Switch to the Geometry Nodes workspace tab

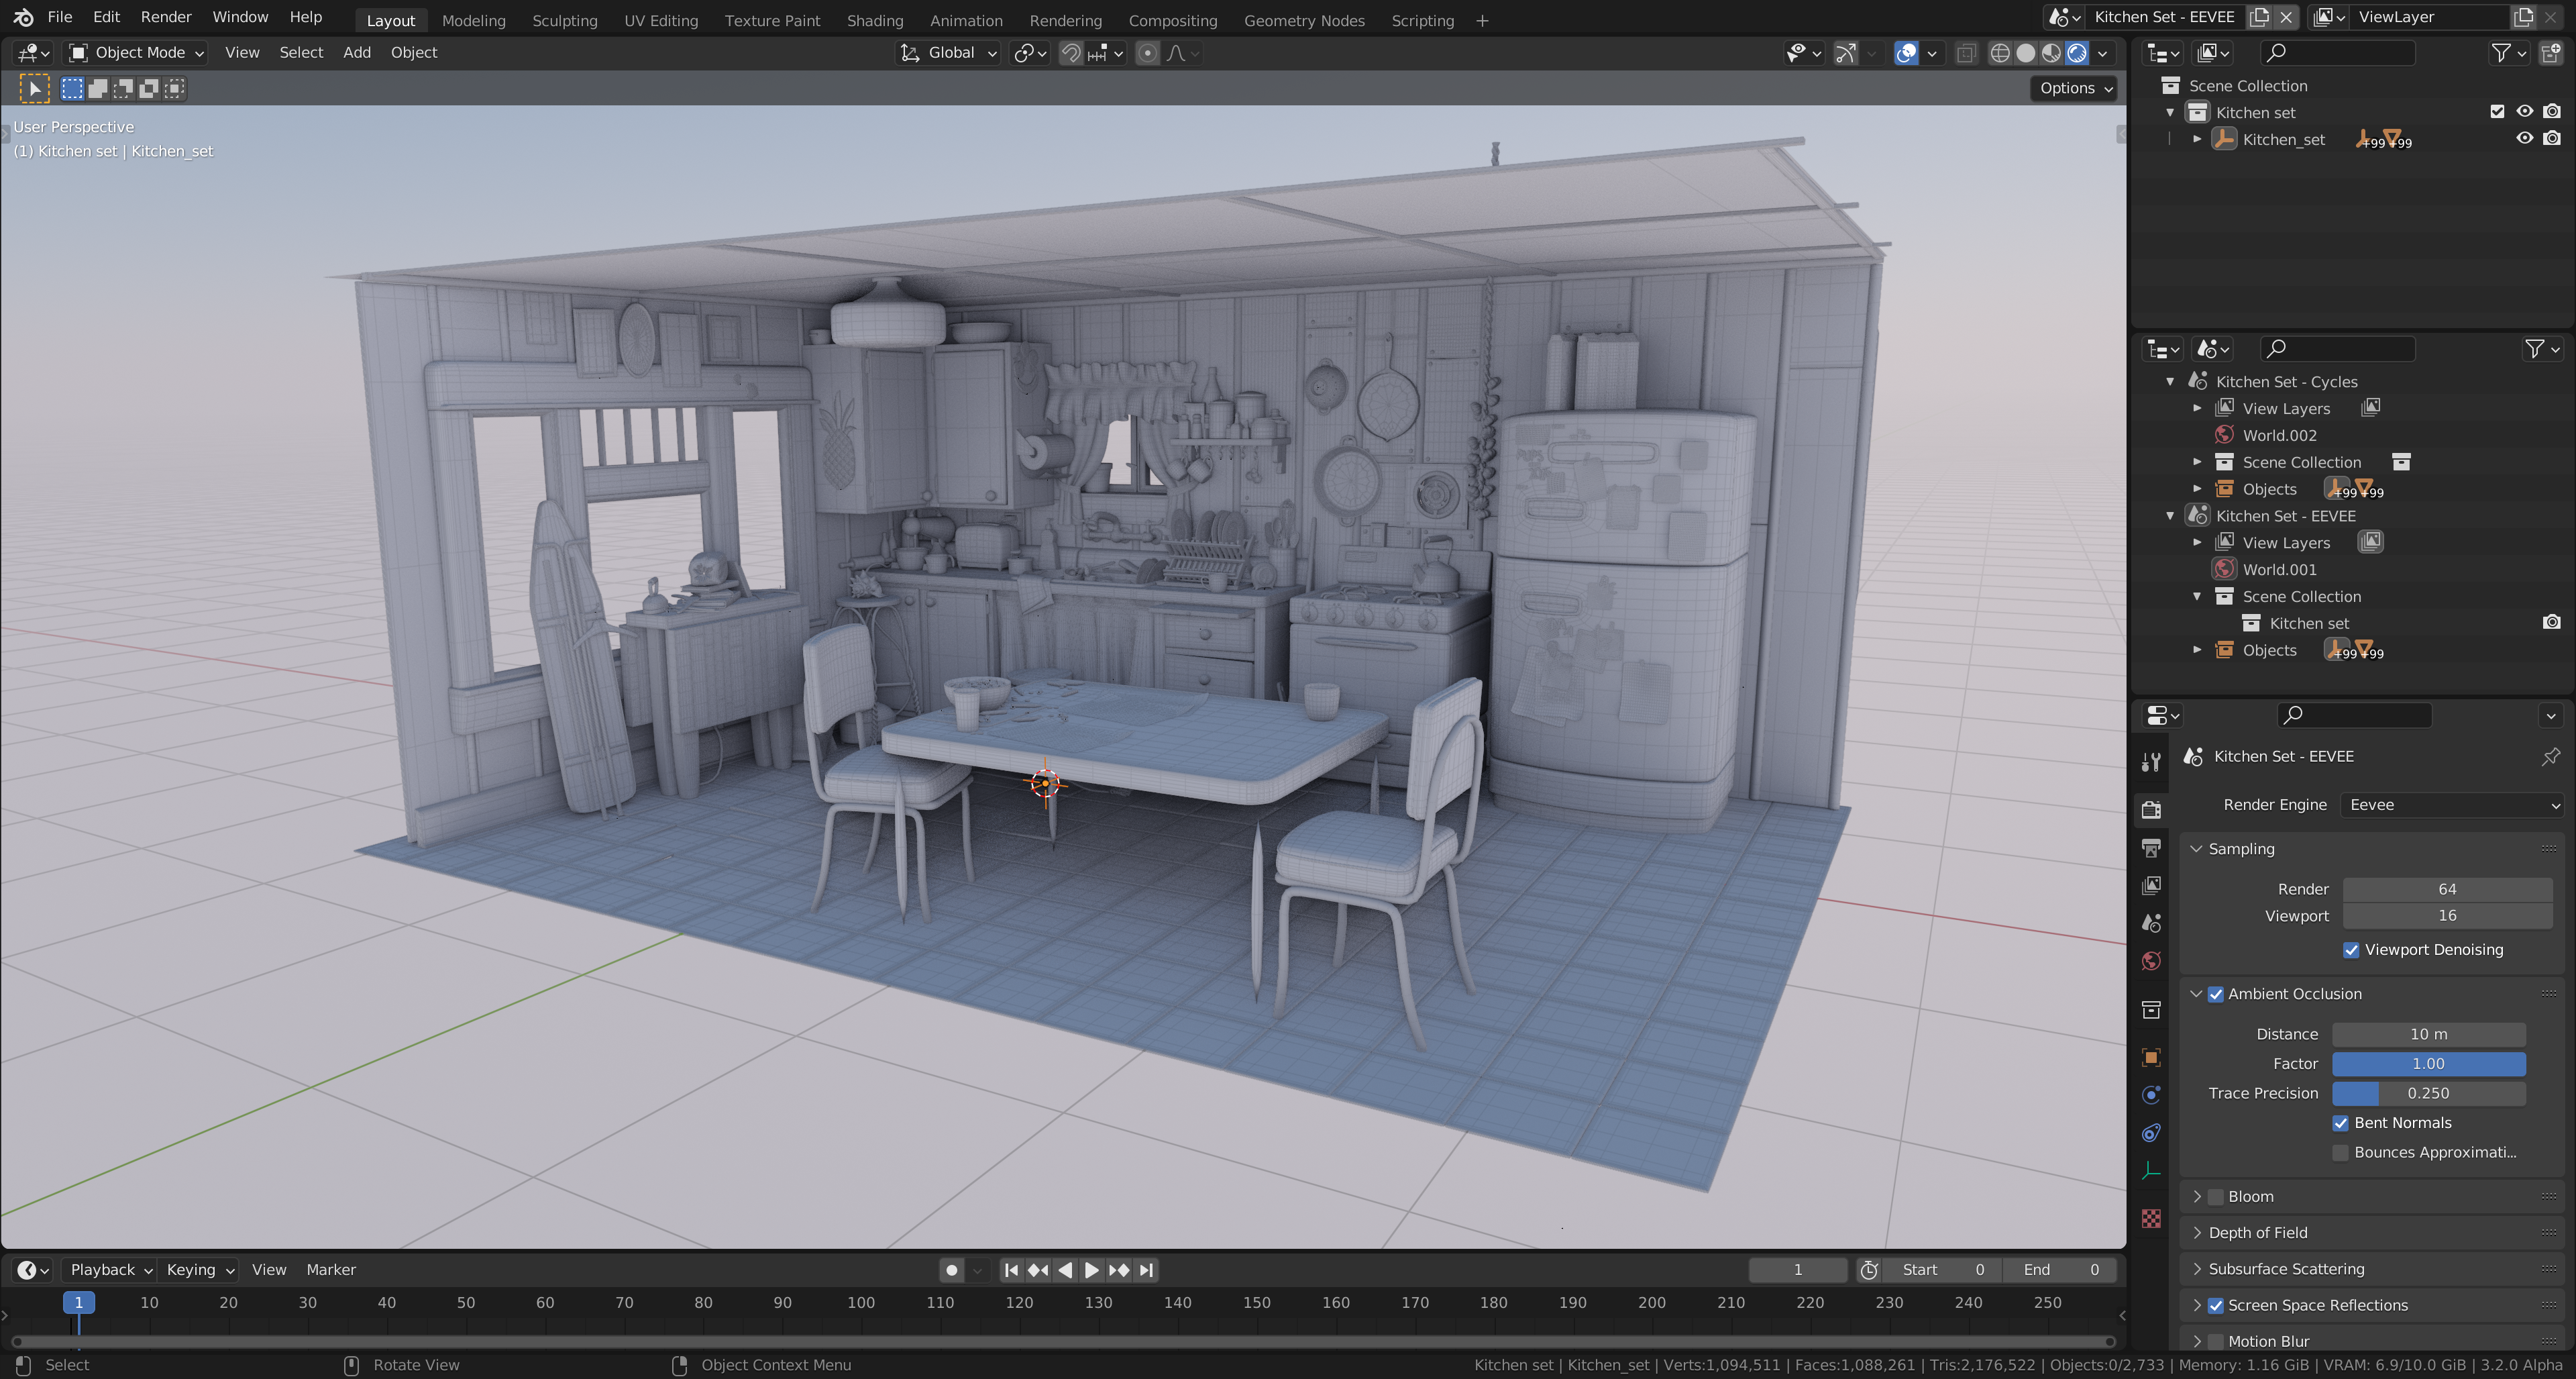tap(1304, 20)
